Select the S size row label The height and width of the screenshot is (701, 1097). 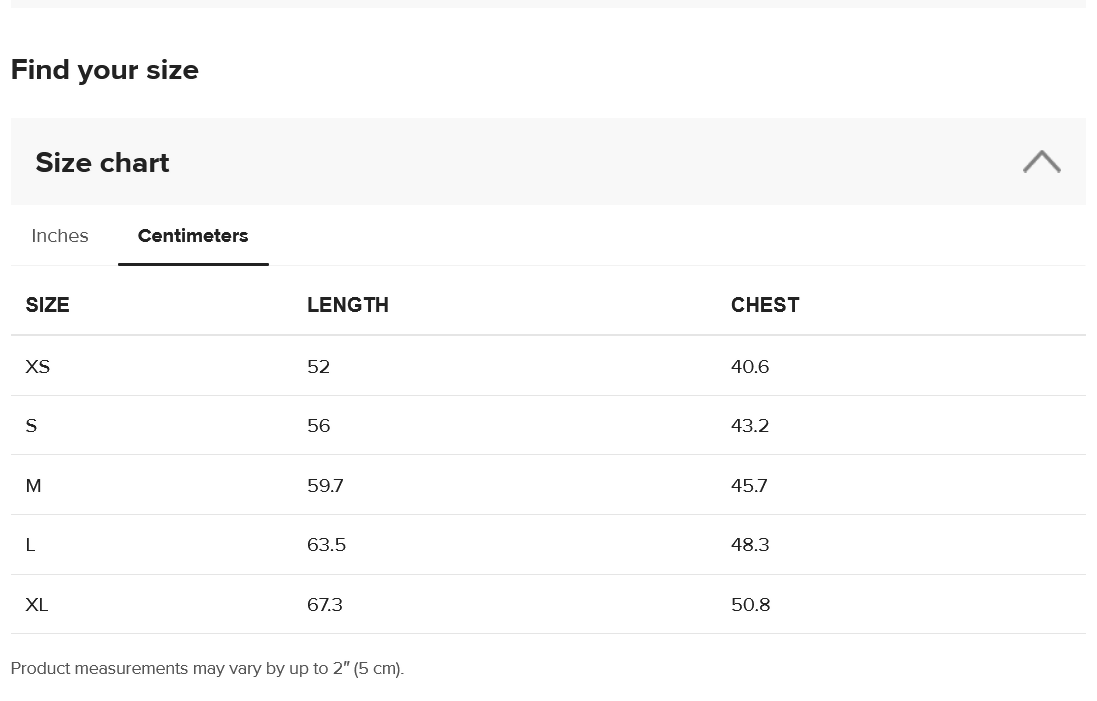point(31,426)
